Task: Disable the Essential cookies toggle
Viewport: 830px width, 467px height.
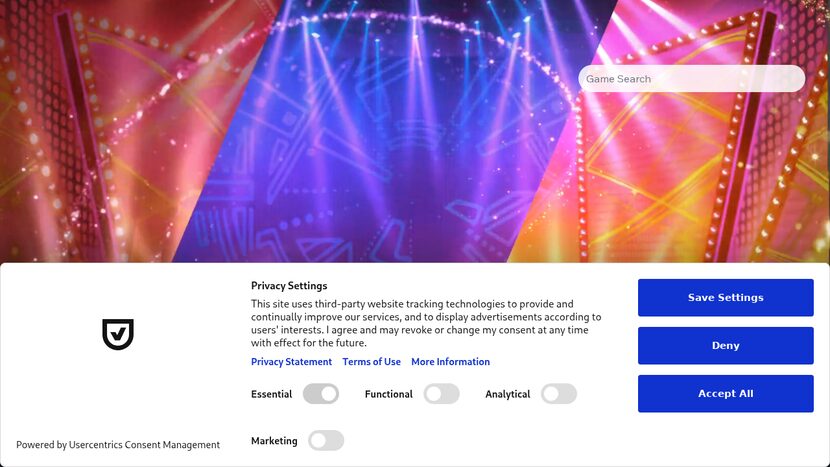Action: [321, 394]
